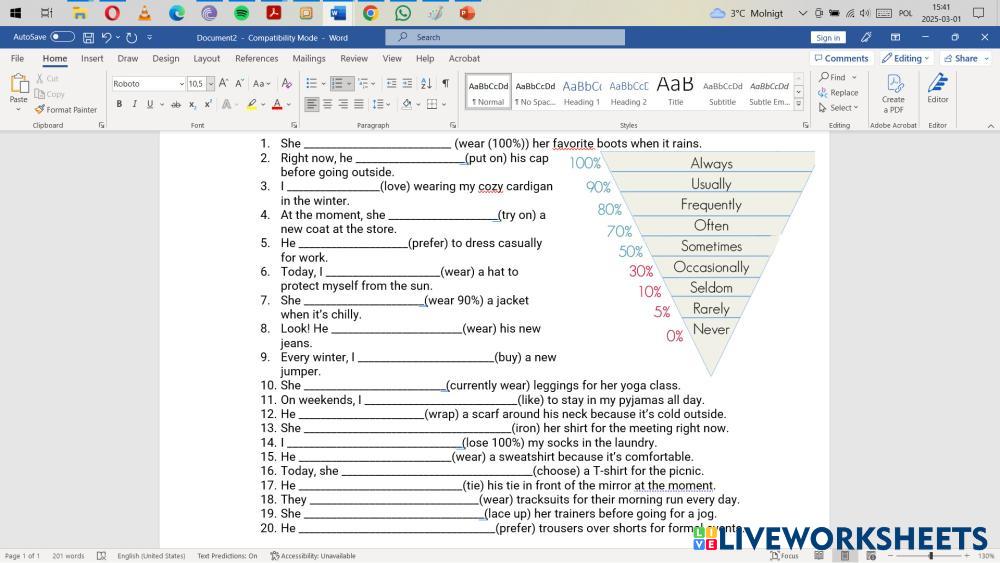Open the Editing mode dropdown
This screenshot has height=563, width=1000.
pos(906,59)
